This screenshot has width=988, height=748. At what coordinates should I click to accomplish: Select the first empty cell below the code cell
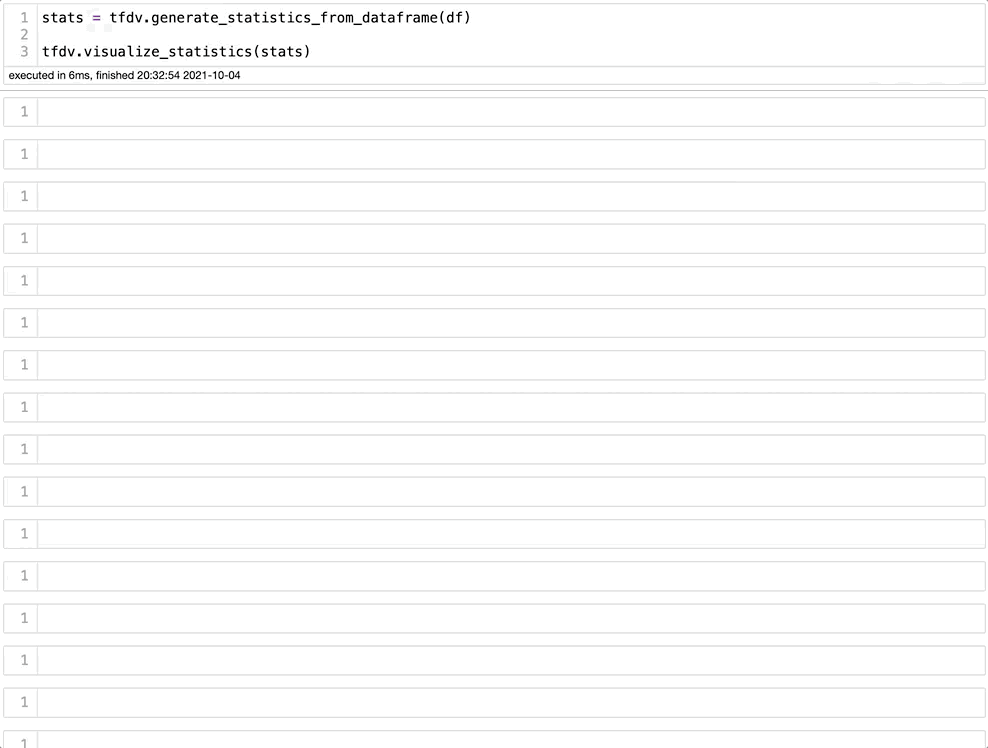click(510, 112)
